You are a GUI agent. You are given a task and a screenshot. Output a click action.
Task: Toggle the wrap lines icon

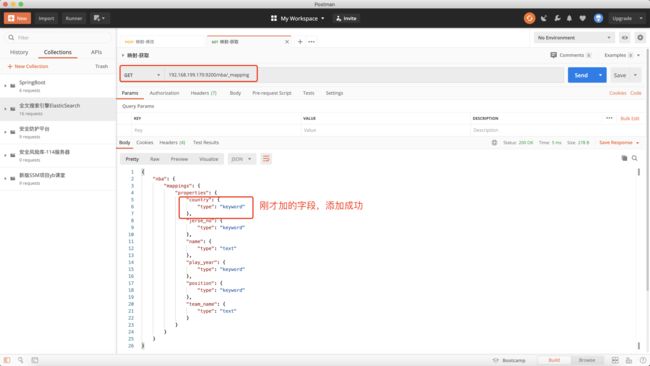[x=266, y=159]
